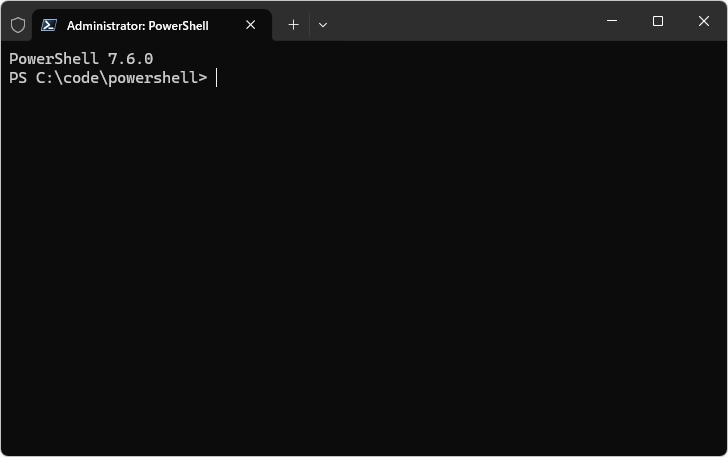Click the word "Administrator" in the tab

[102, 25]
